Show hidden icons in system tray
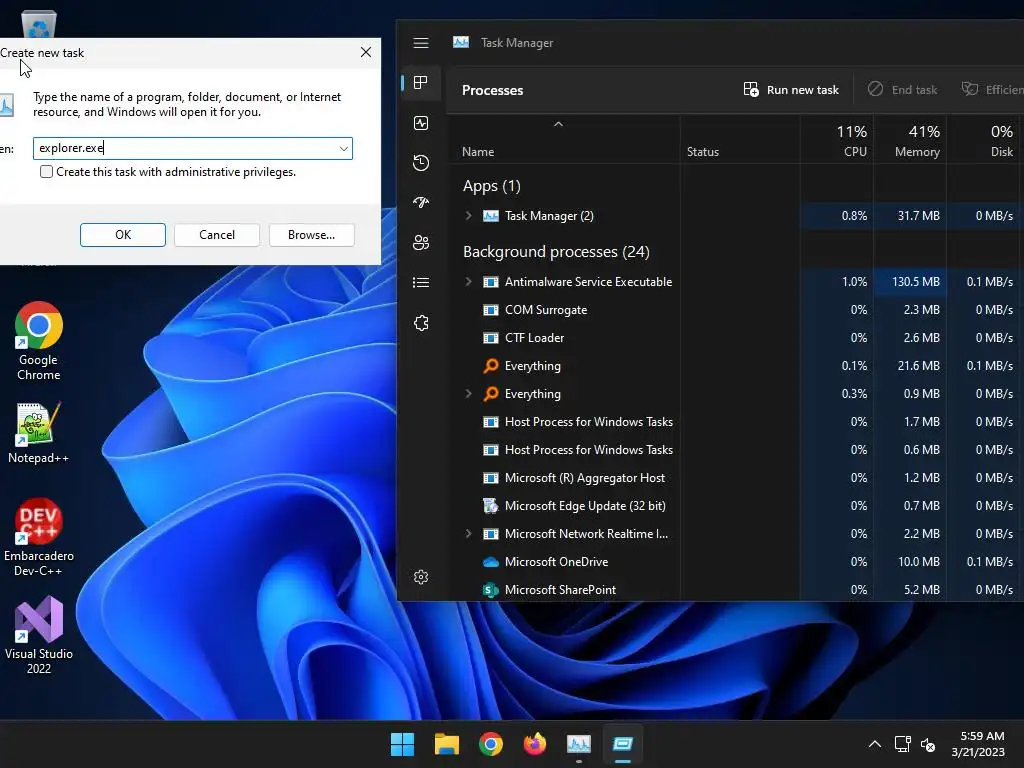The image size is (1024, 768). (x=875, y=744)
